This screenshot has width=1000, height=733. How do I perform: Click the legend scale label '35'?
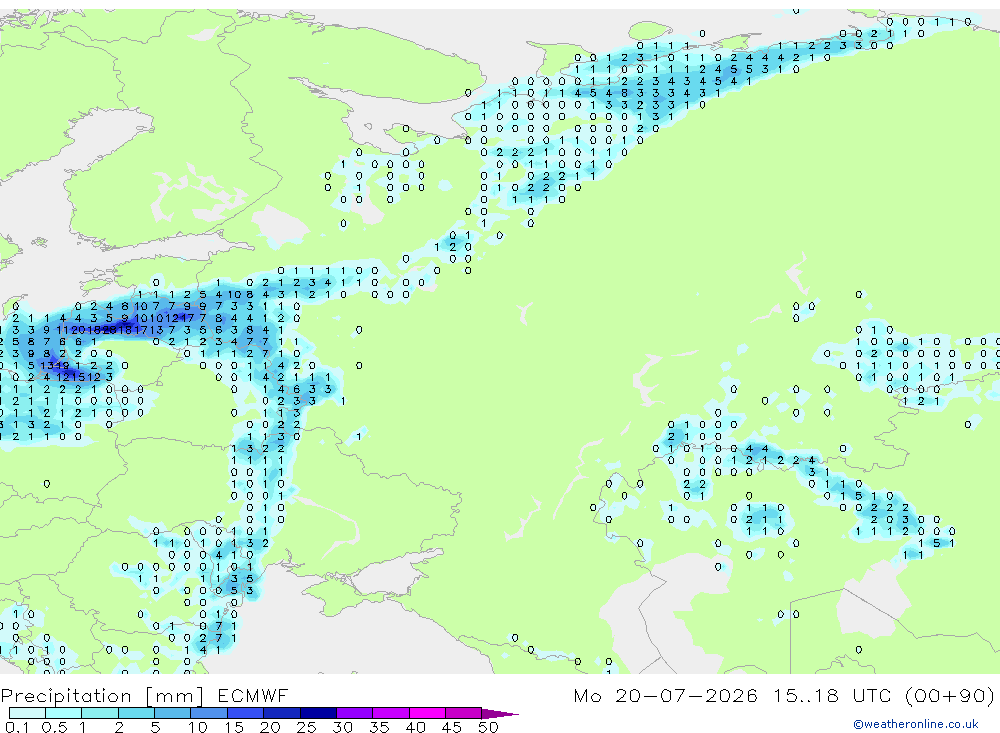click(x=379, y=727)
